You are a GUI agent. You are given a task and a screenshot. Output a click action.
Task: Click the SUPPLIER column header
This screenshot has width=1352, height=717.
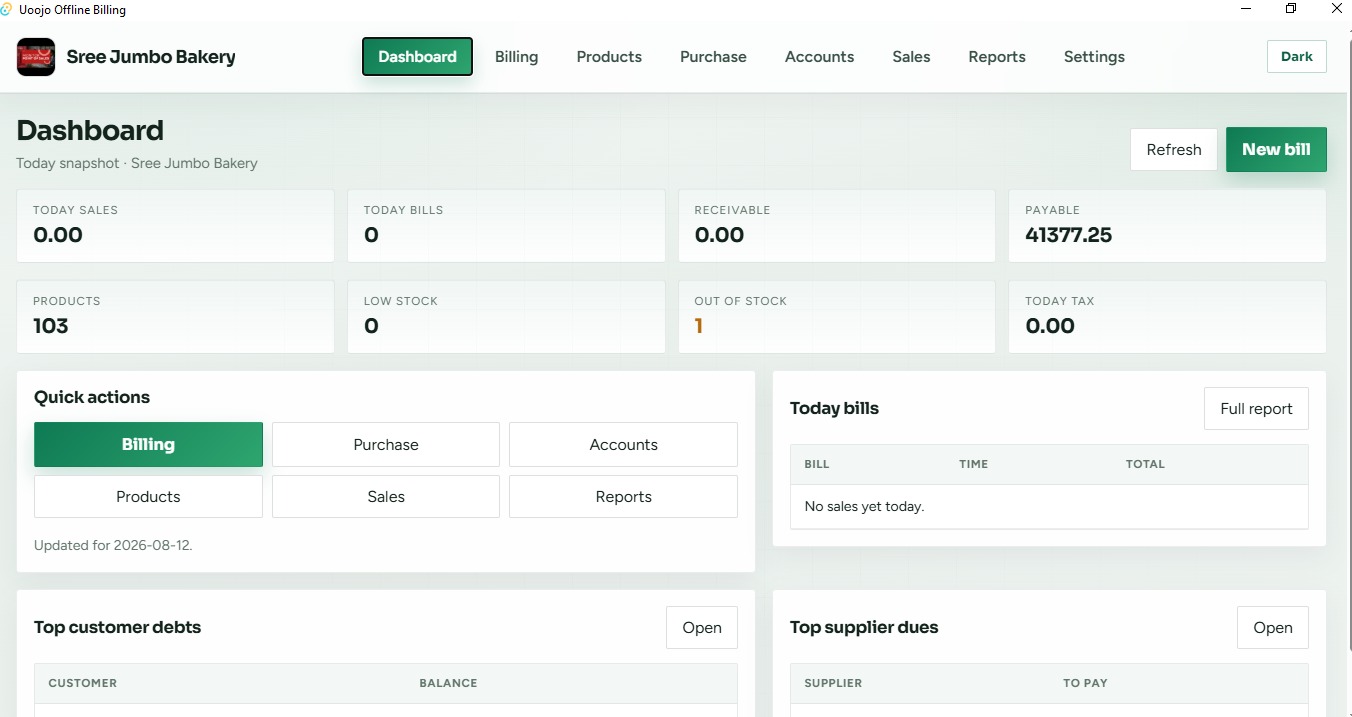click(833, 683)
